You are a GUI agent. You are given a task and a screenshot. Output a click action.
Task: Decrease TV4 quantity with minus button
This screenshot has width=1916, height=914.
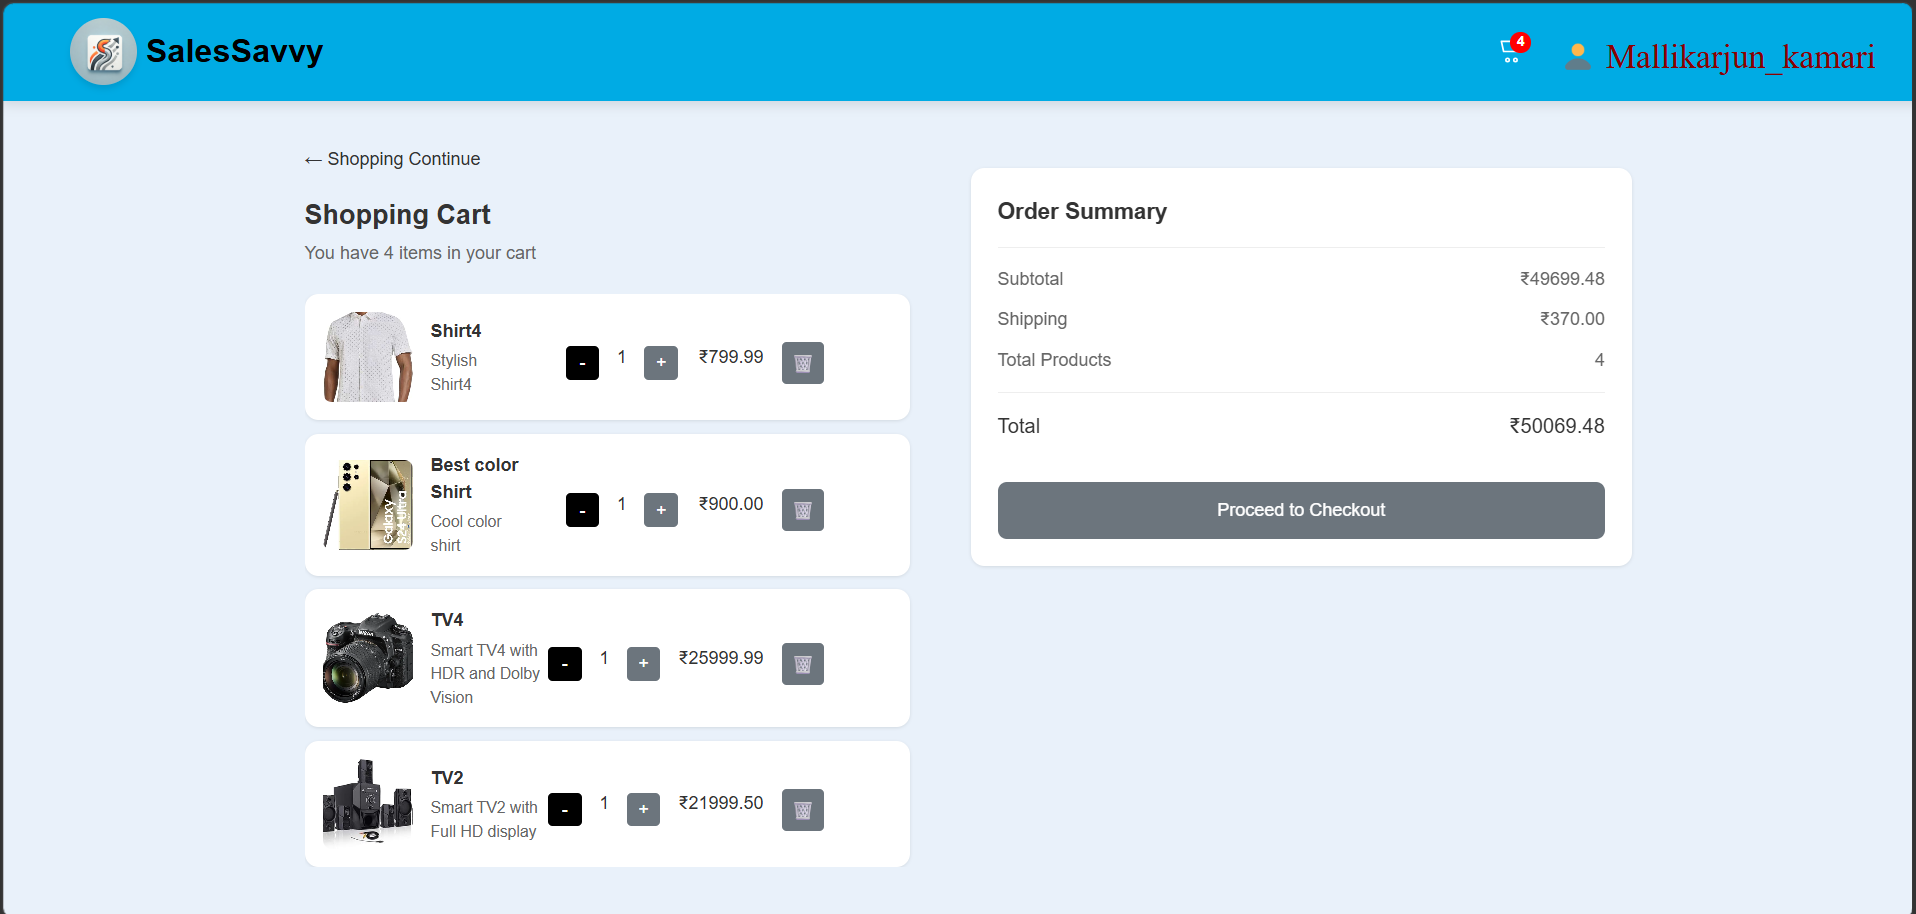click(x=565, y=664)
